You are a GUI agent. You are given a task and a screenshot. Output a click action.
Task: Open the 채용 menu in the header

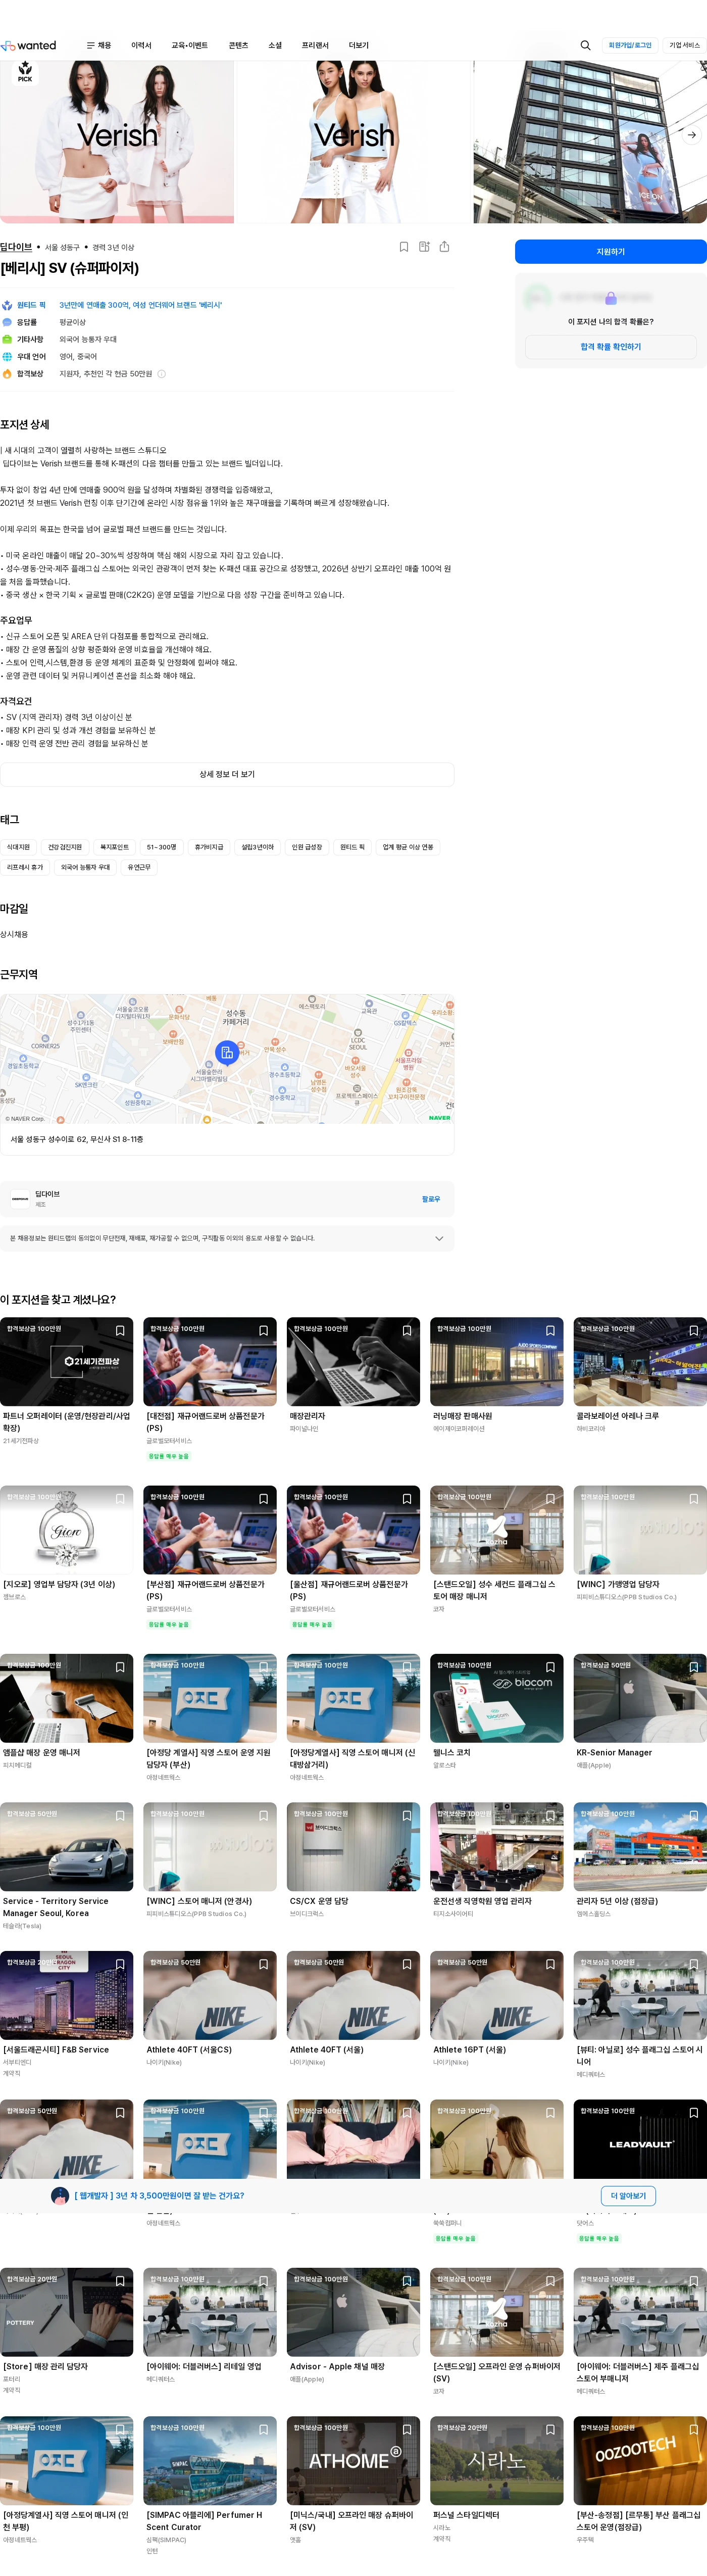[99, 45]
